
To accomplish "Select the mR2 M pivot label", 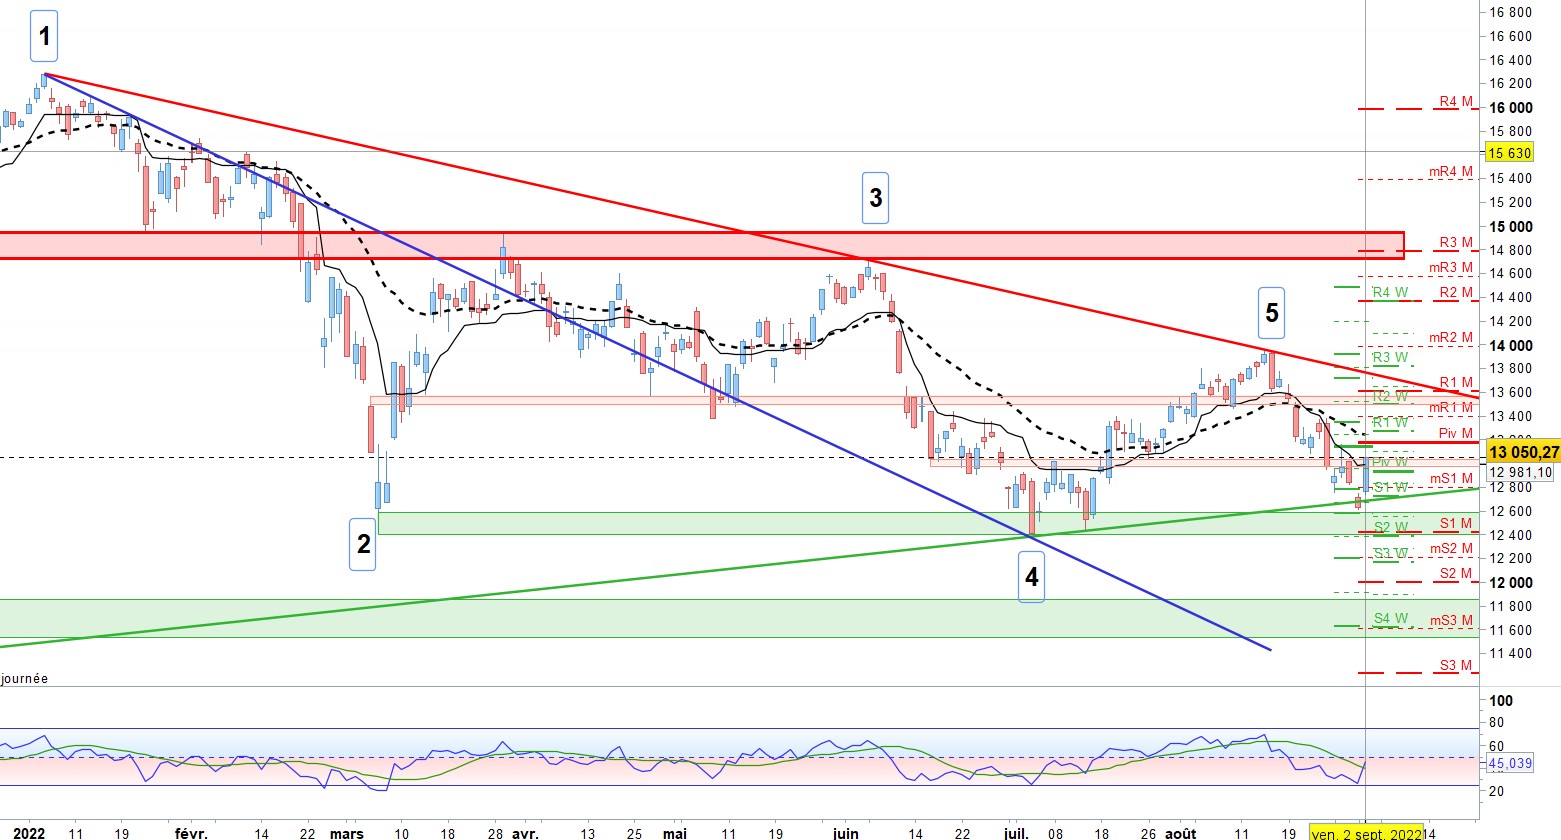I will coord(1451,337).
